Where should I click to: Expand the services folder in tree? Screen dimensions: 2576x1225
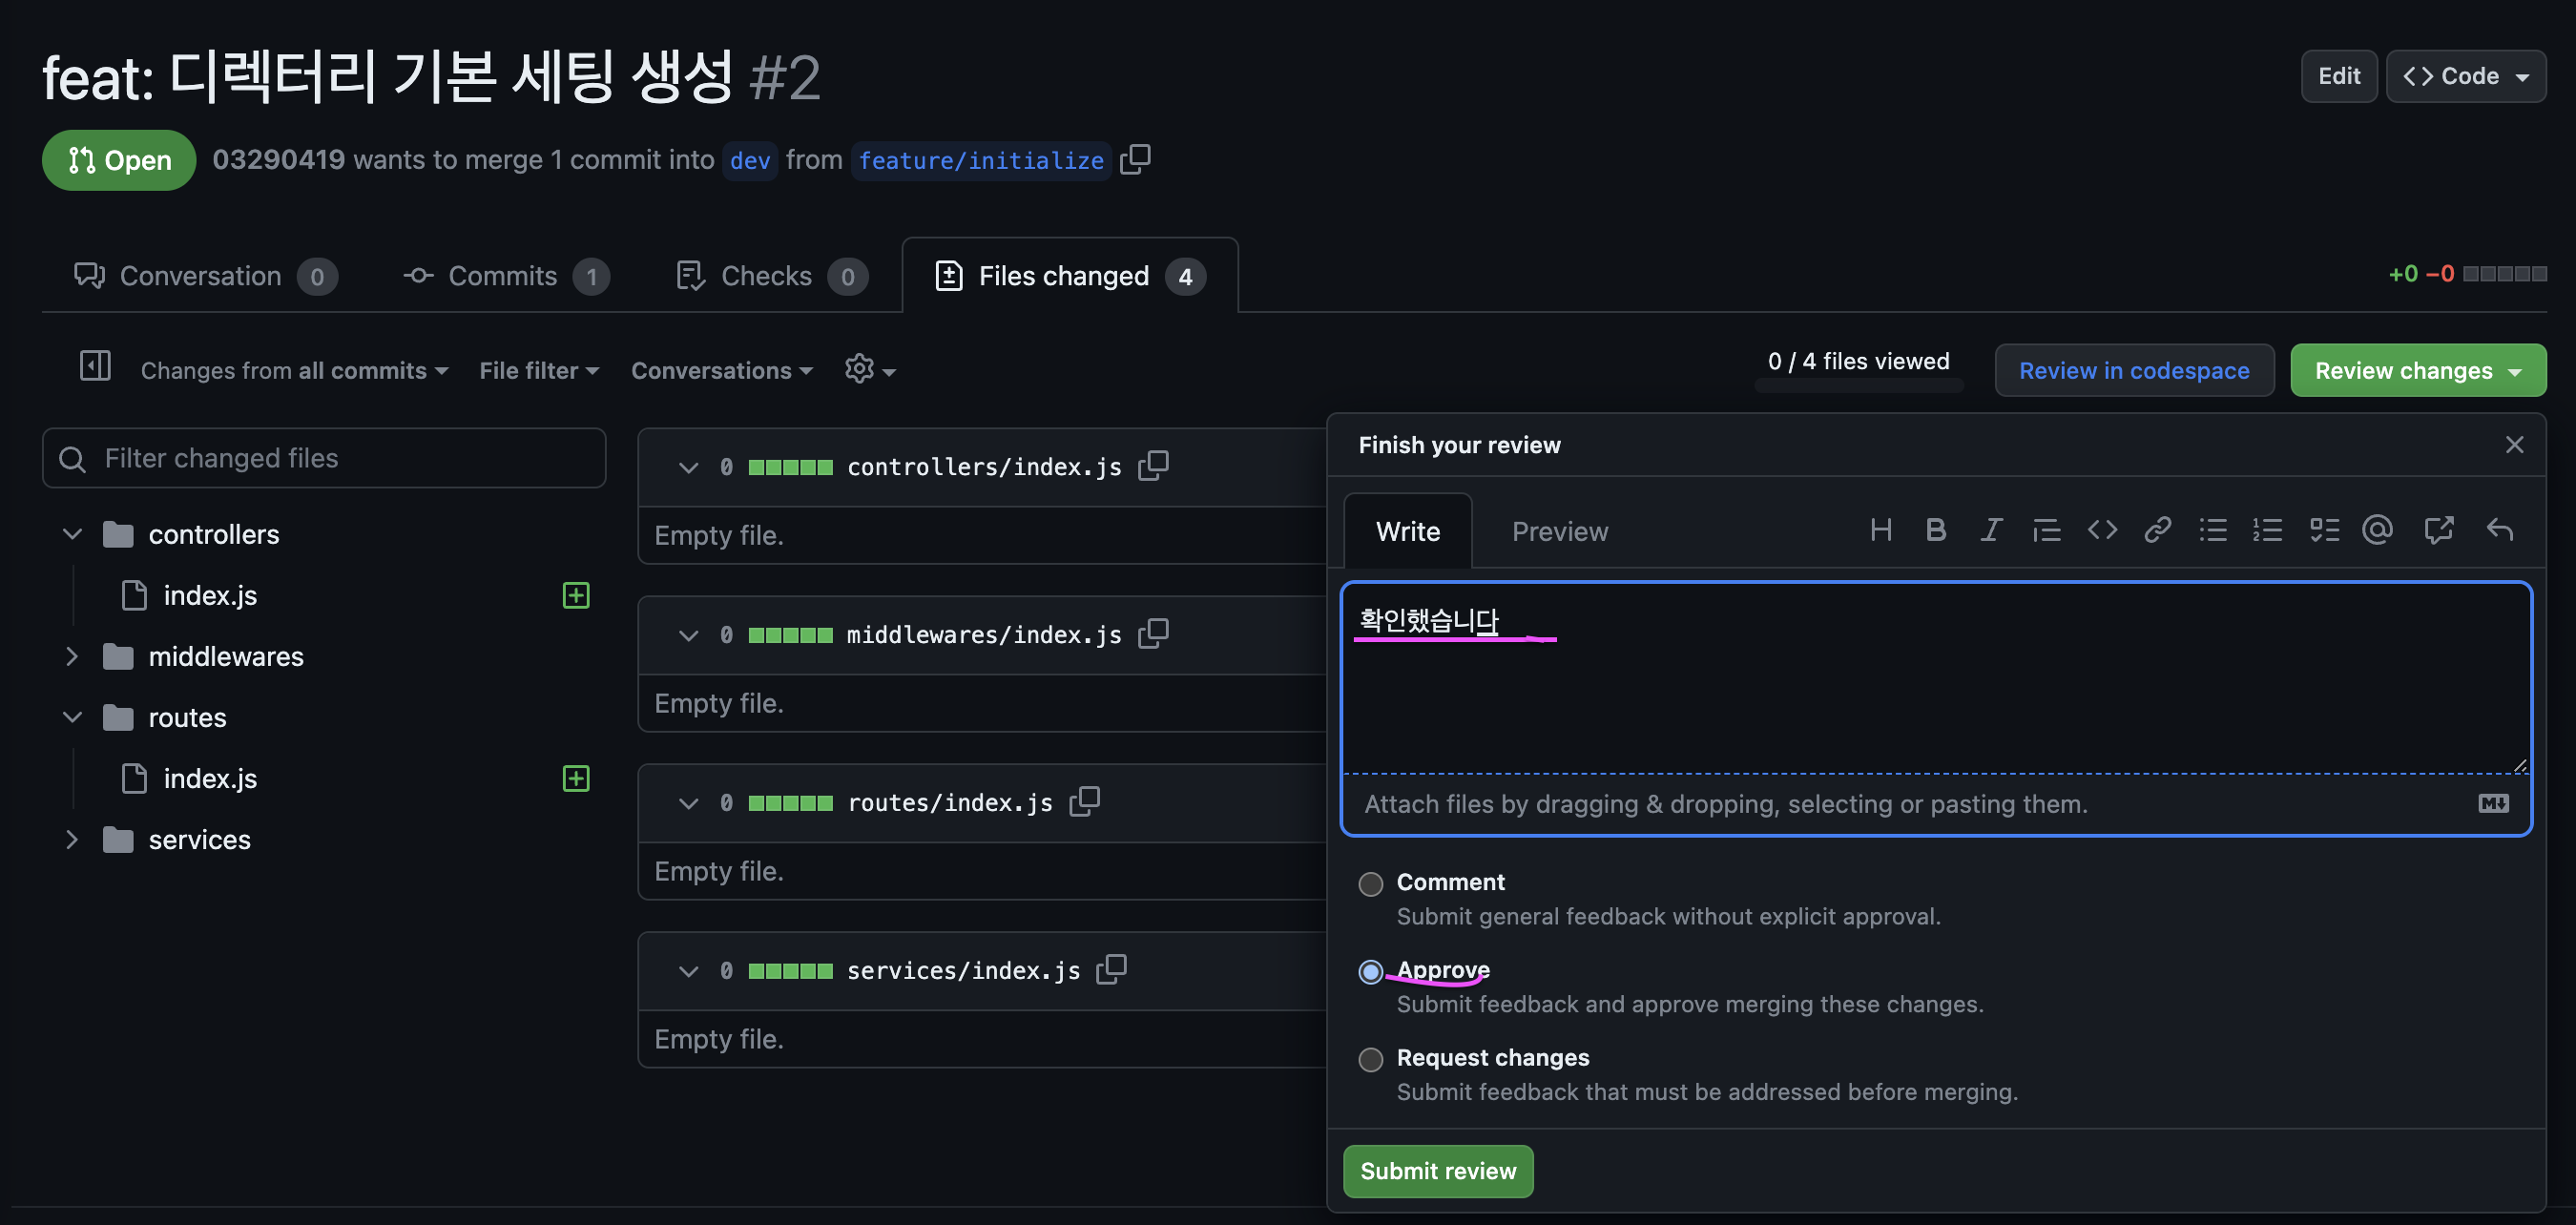click(x=72, y=839)
